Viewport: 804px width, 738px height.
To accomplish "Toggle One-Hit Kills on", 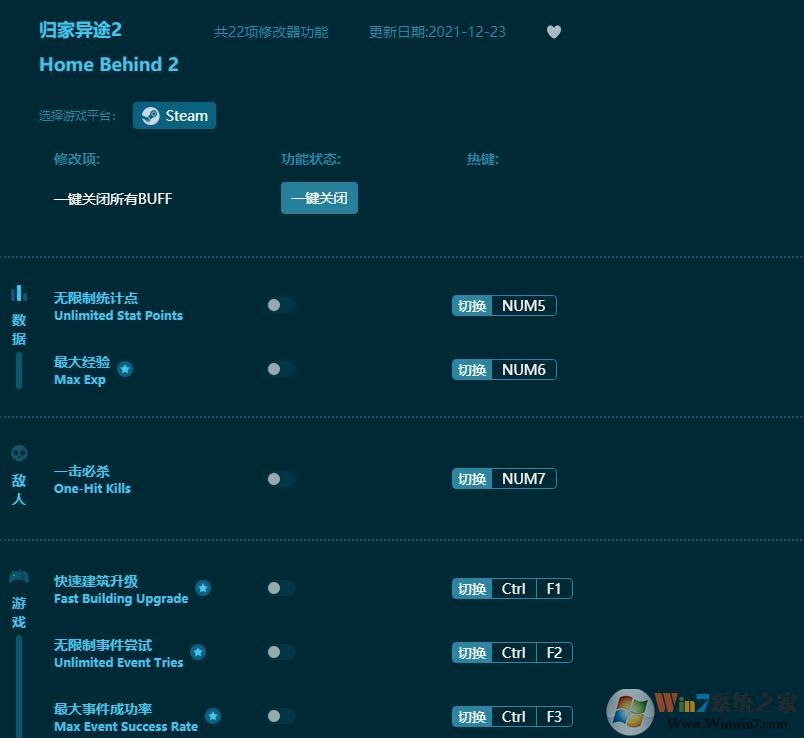I will (280, 478).
